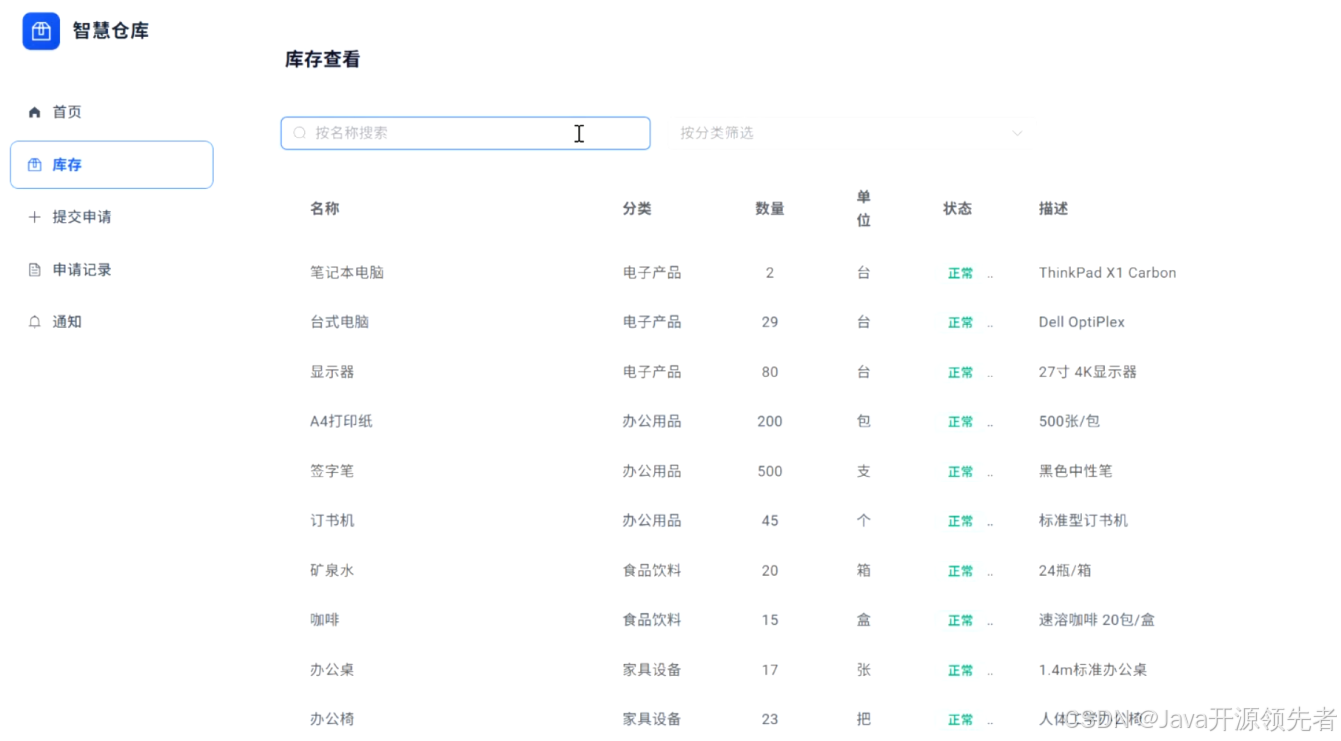Click the chevron arrow of category filter
1341x741 pixels.
(1018, 133)
